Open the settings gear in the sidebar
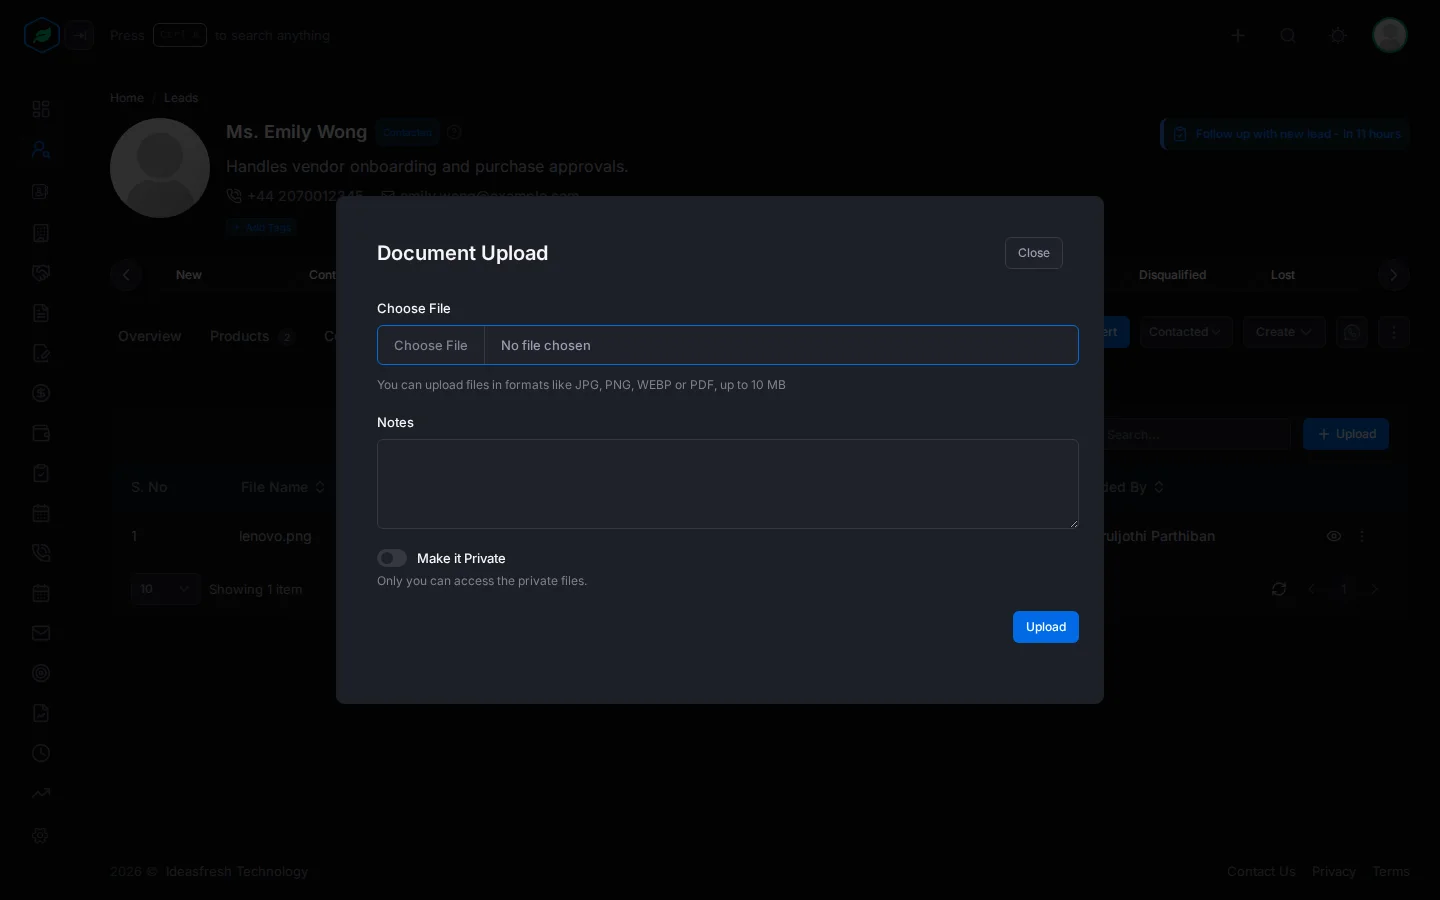Screen dimensions: 1440x900 coord(41,836)
